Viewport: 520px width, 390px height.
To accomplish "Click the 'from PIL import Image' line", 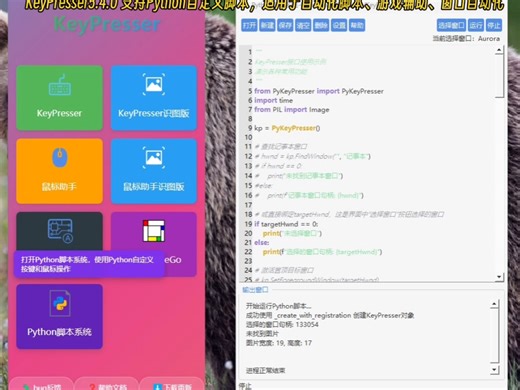I will tap(292, 110).
